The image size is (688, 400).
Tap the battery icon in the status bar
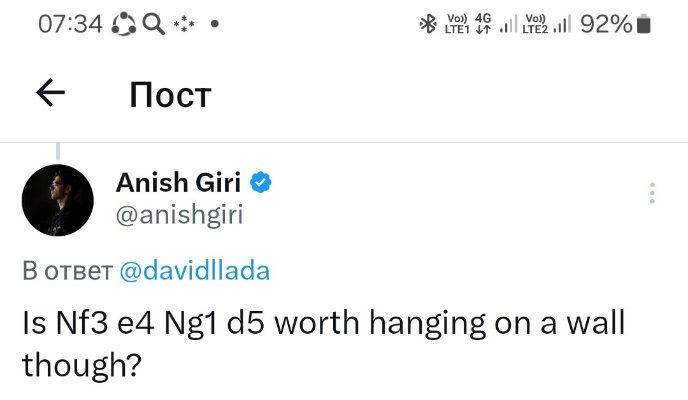point(645,24)
